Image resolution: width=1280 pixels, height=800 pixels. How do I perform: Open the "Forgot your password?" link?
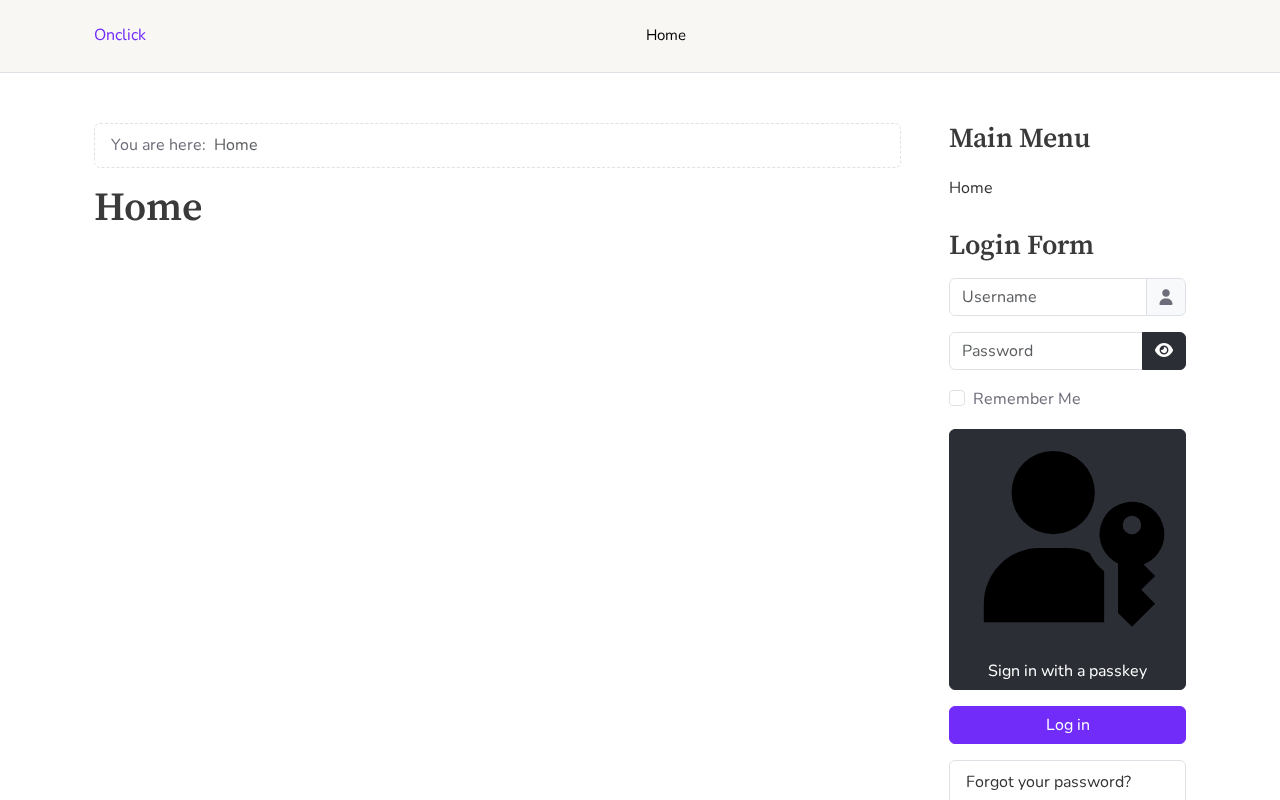pyautogui.click(x=1049, y=782)
